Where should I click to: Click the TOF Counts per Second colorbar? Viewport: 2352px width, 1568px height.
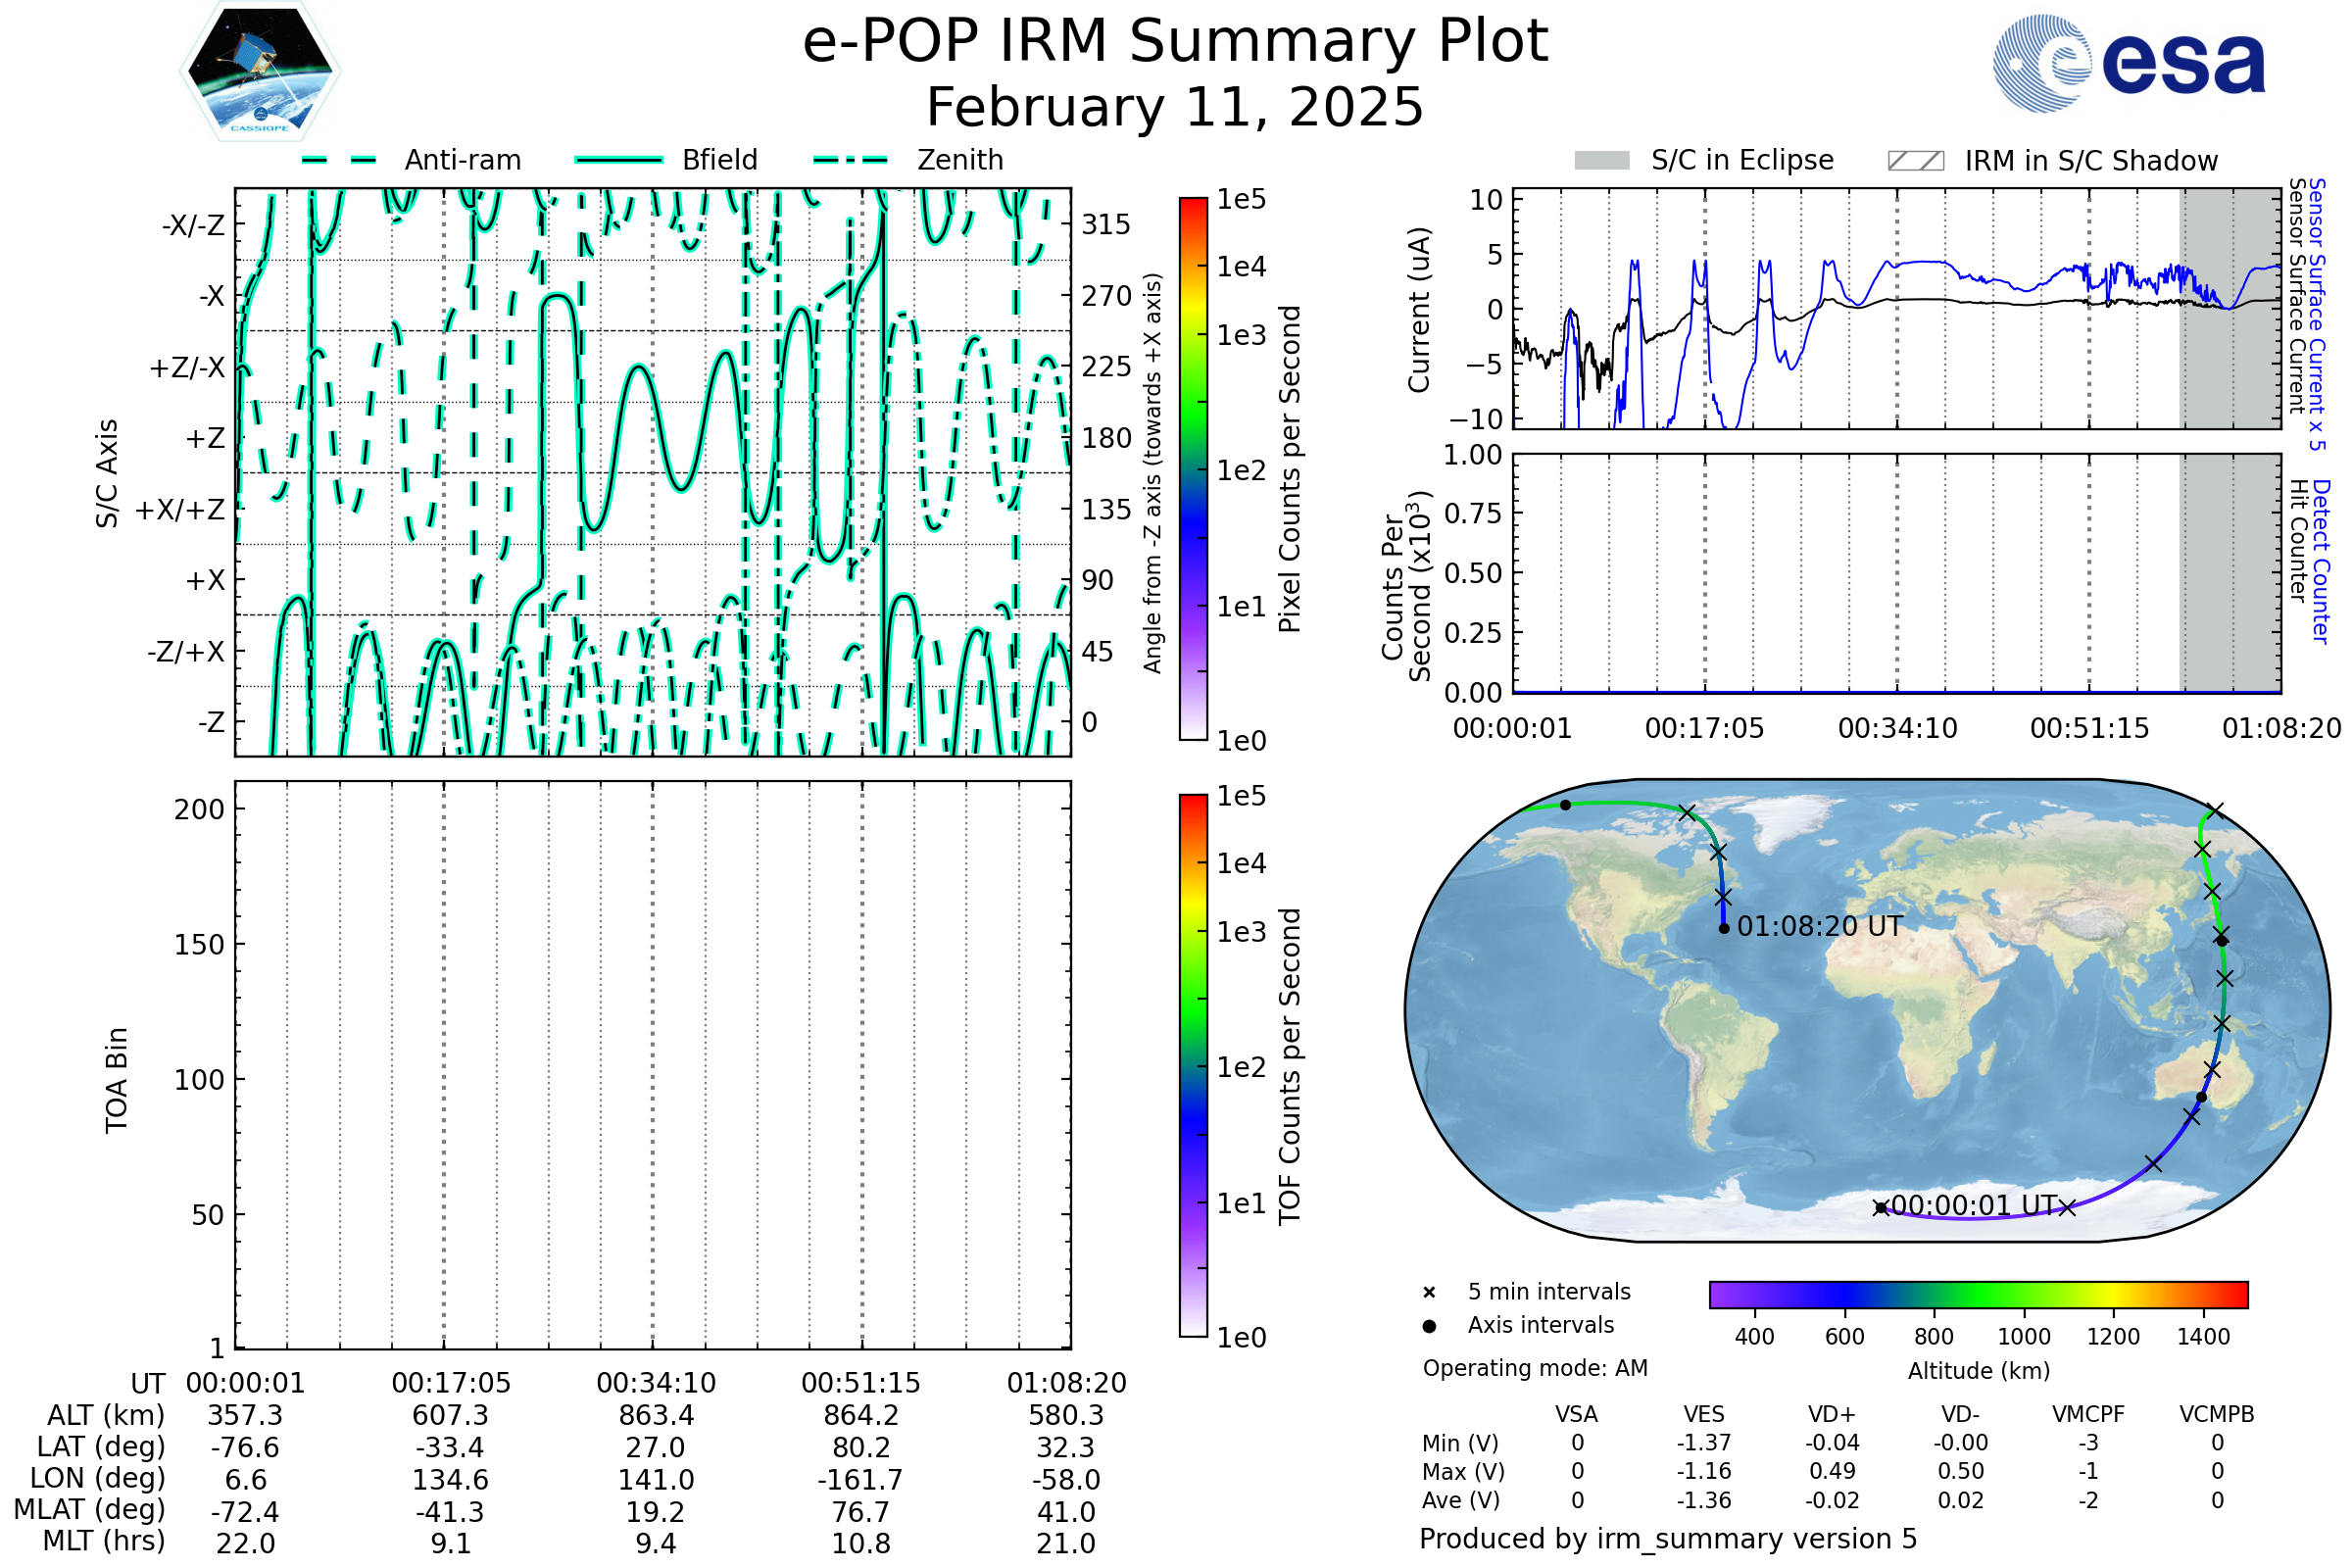[x=1193, y=1066]
